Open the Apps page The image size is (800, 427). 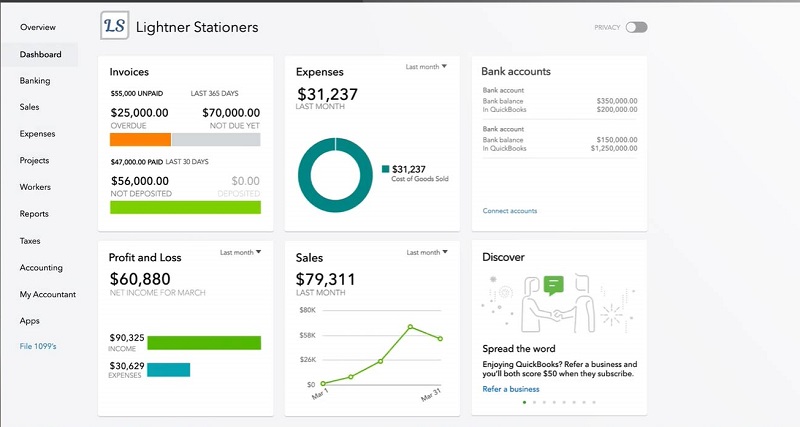point(29,321)
